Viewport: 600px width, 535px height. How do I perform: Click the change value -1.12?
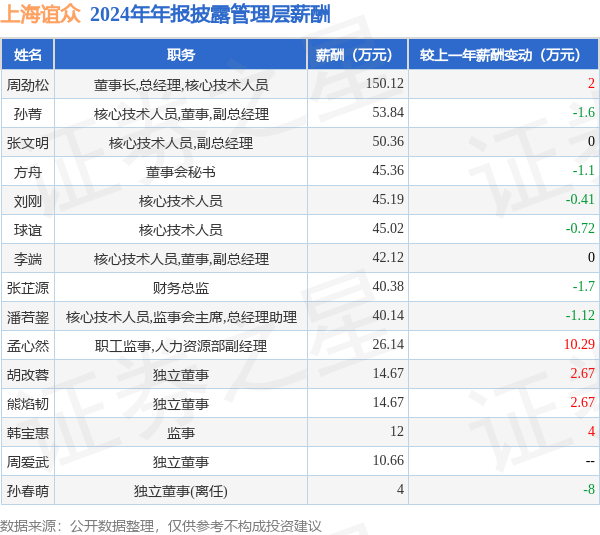580,316
